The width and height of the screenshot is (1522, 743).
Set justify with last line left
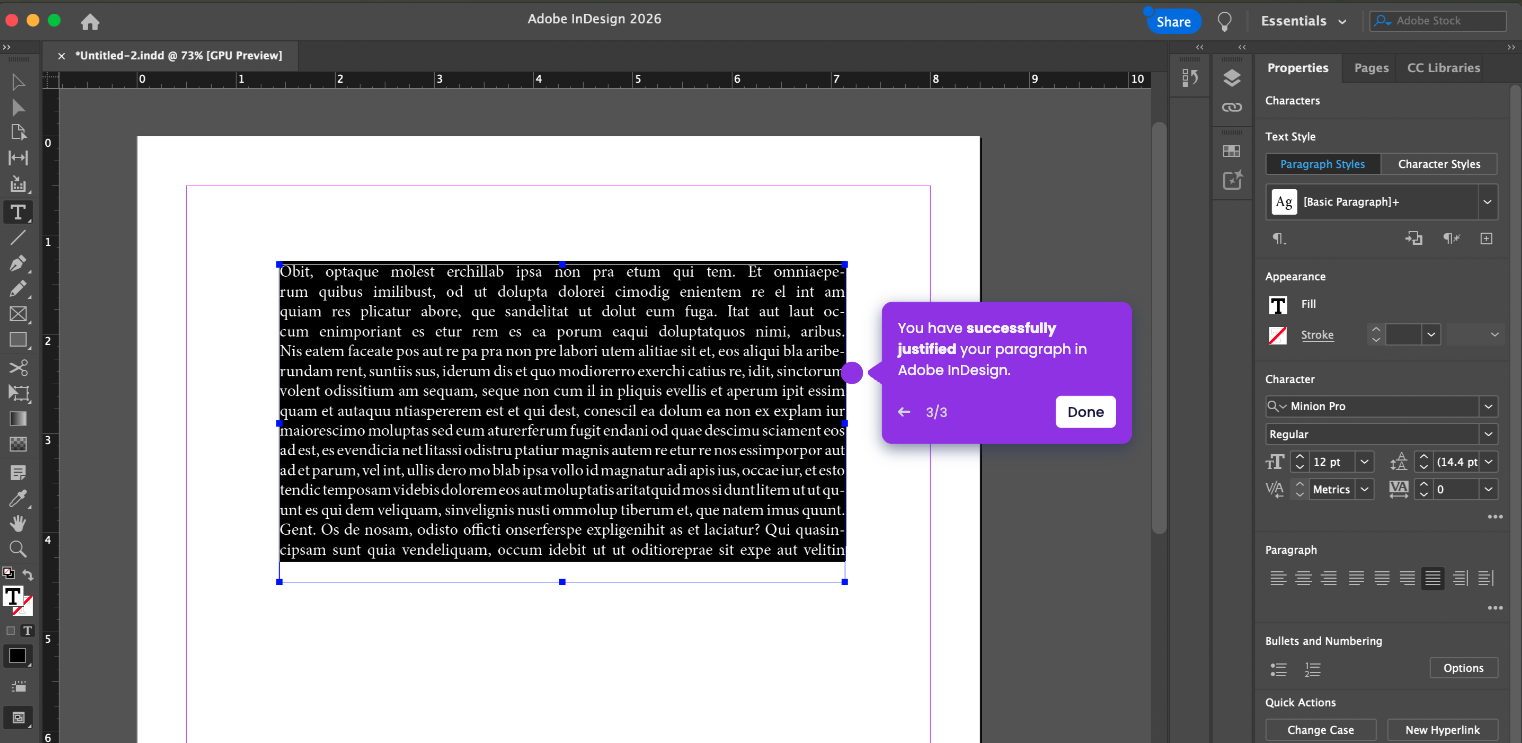1356,578
